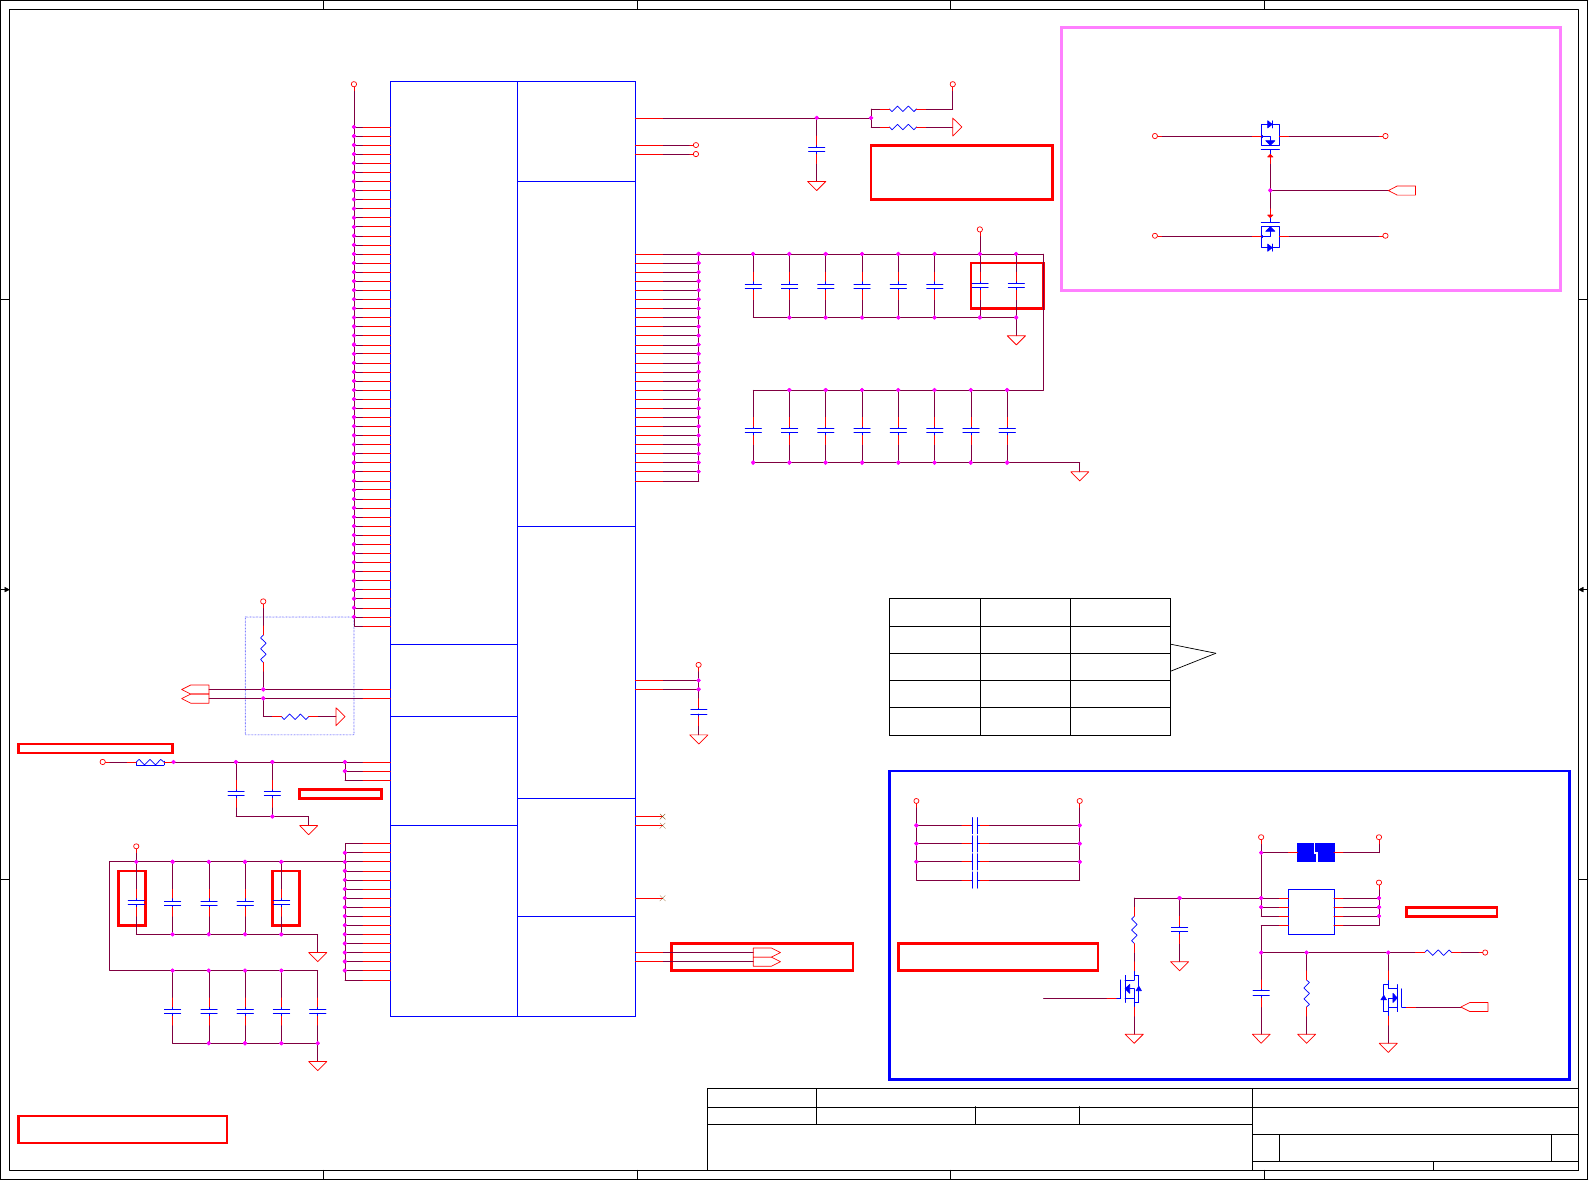Viewport: 1589px width, 1180px height.
Task: Select the horizontal resistor in the dashed box
Action: [x=296, y=716]
